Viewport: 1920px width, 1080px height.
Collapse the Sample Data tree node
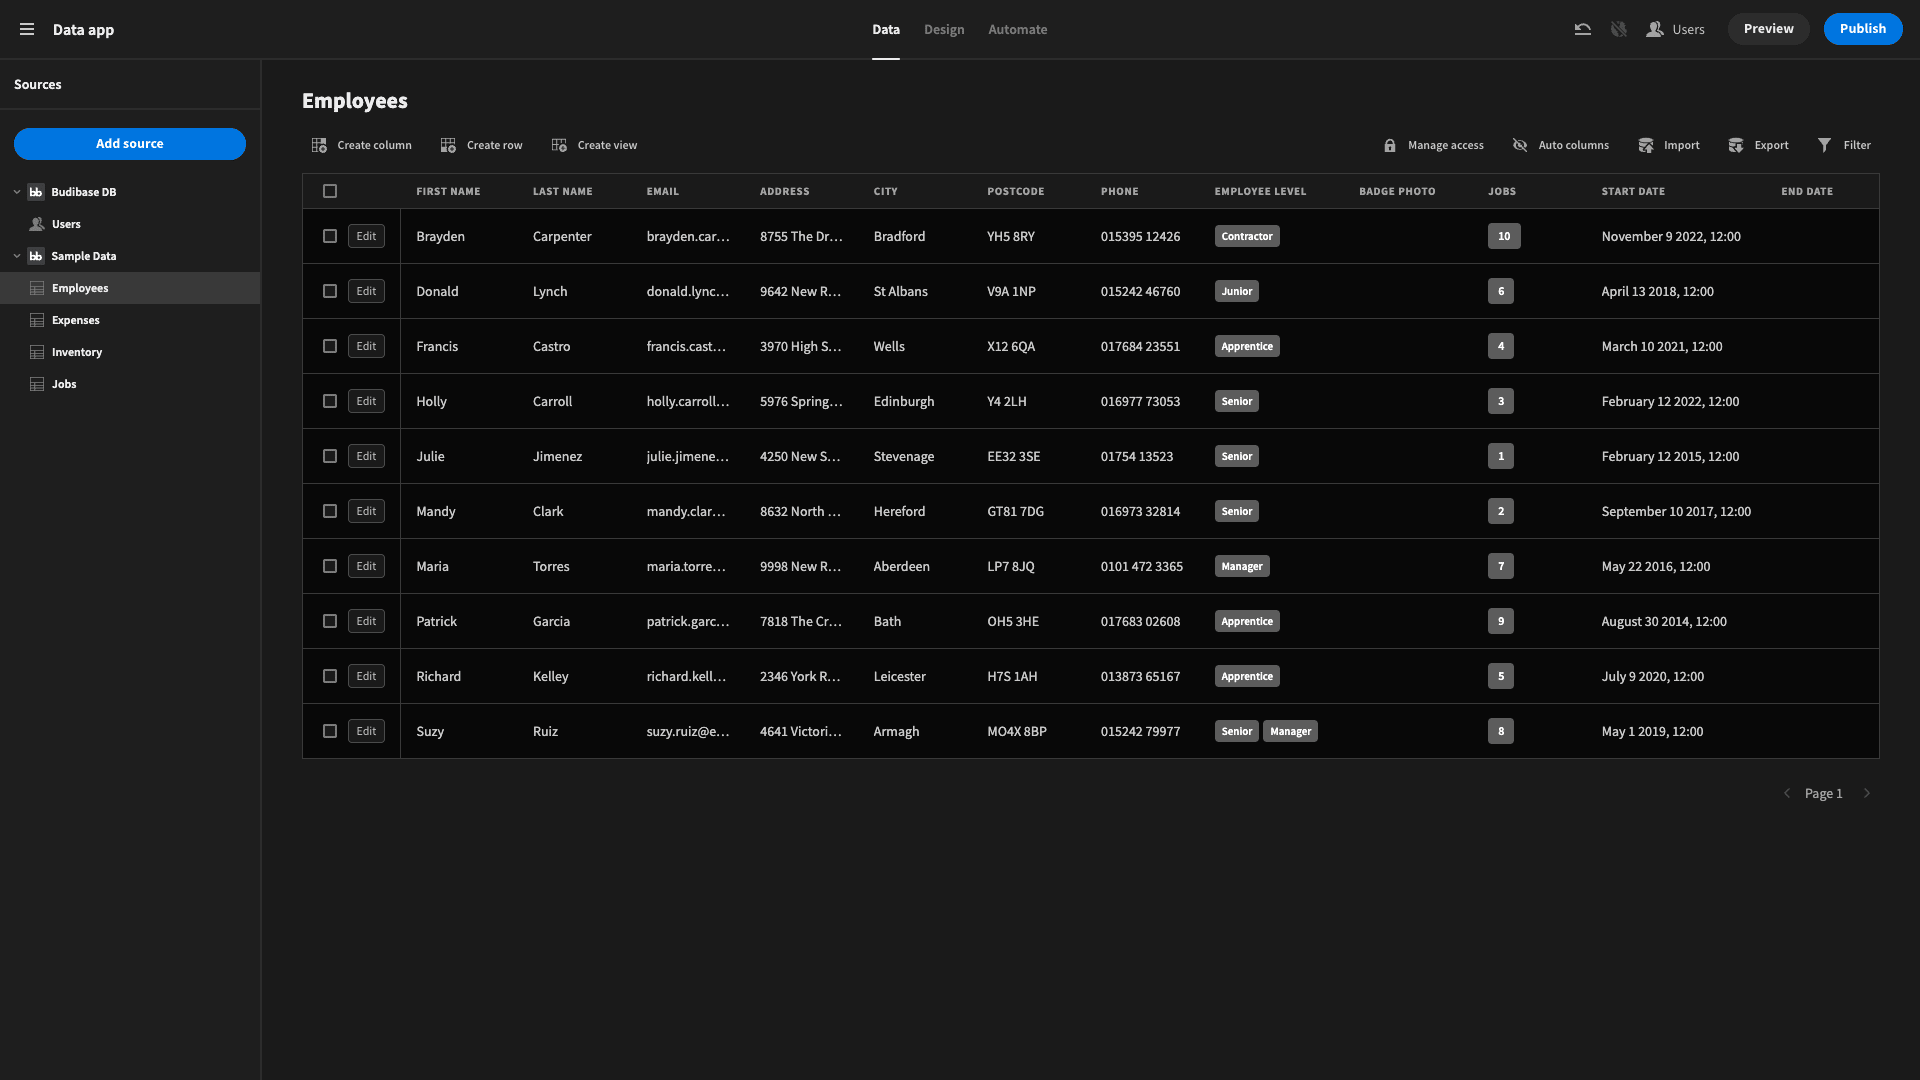(17, 256)
